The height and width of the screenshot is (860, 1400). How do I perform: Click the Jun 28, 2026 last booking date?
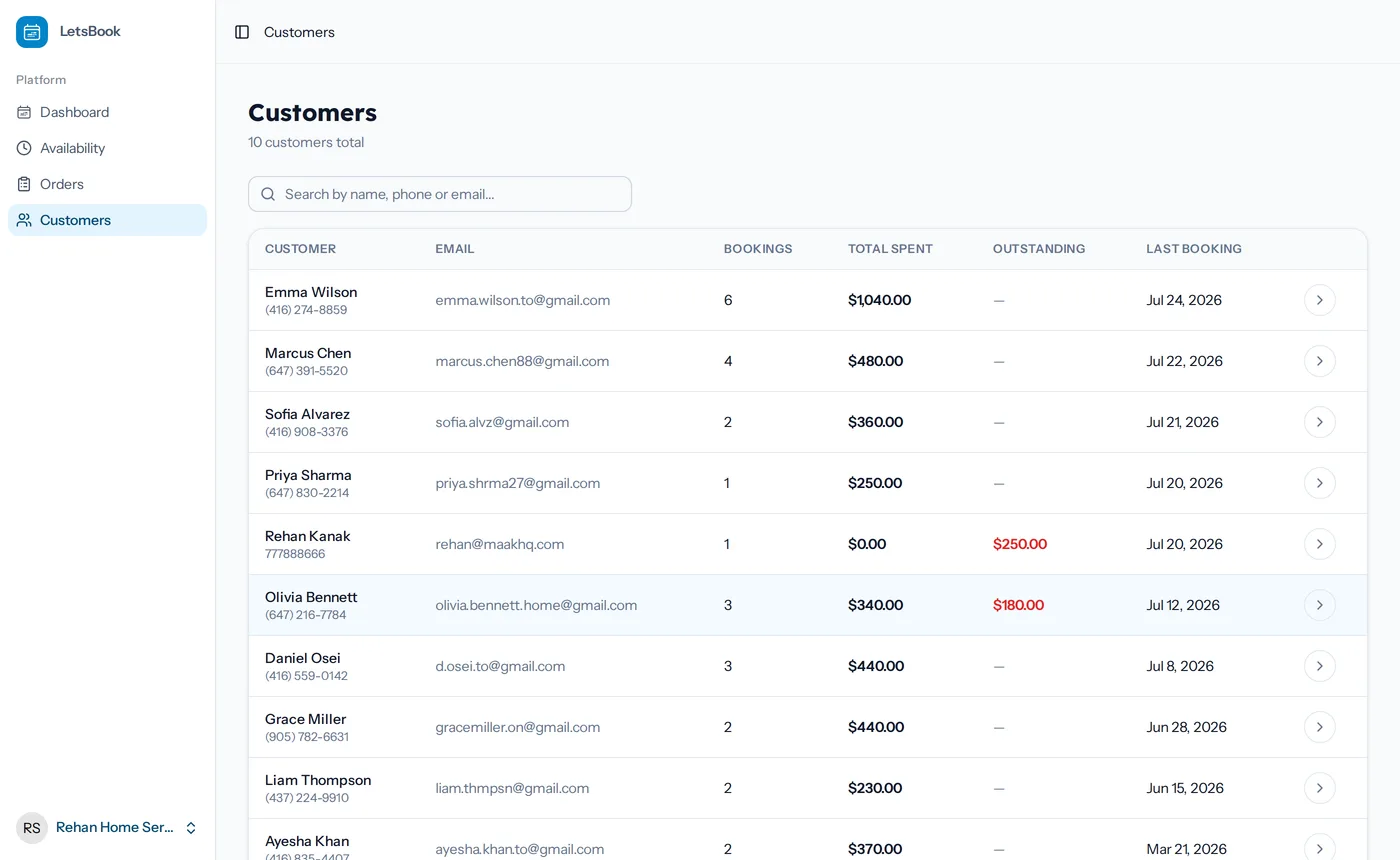coord(1186,727)
